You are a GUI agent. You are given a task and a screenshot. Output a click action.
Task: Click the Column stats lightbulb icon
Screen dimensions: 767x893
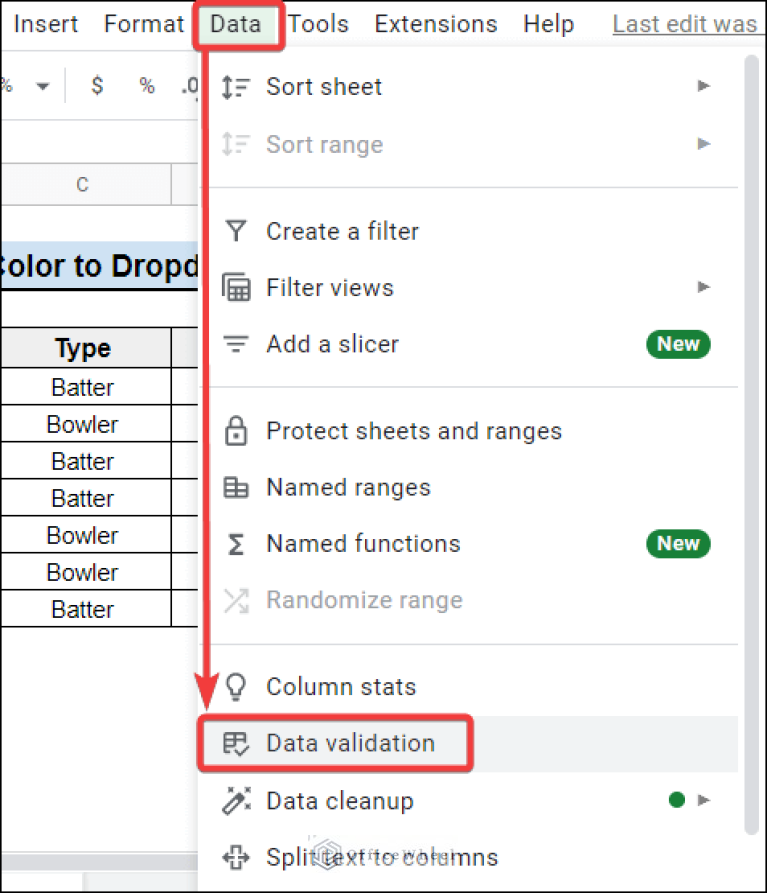[x=236, y=687]
